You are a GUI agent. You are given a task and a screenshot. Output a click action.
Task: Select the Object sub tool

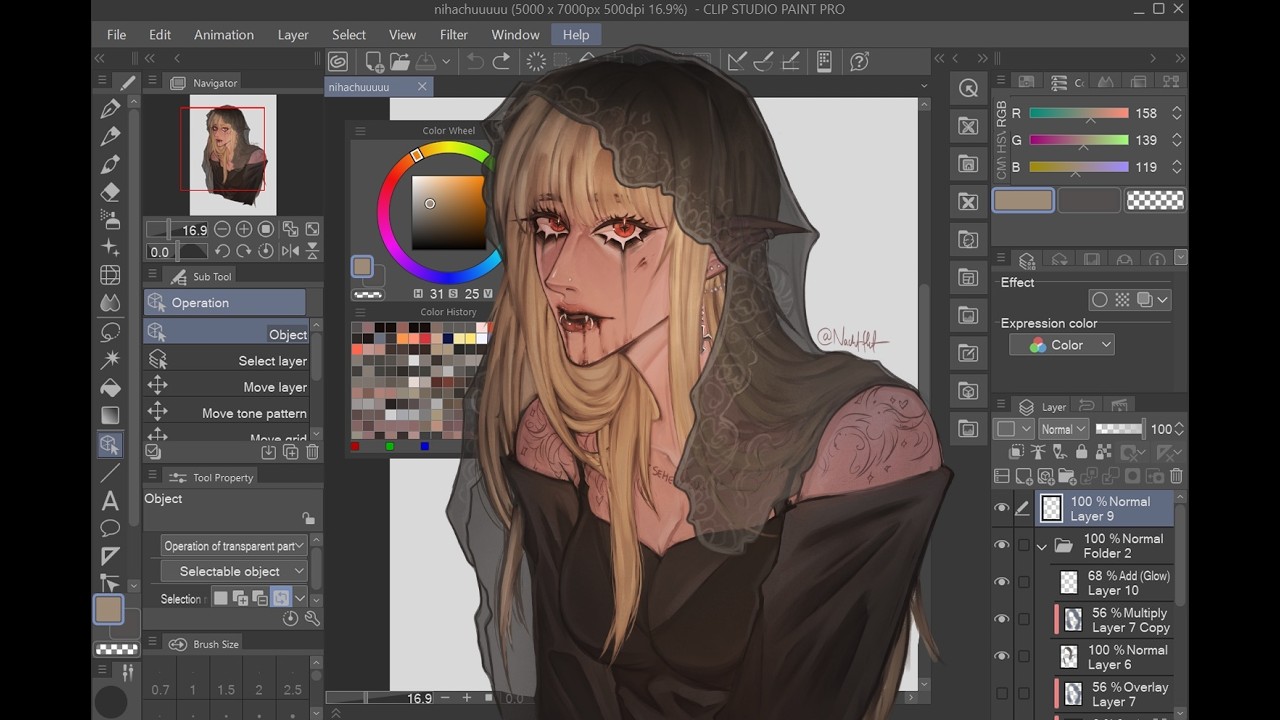pyautogui.click(x=227, y=334)
